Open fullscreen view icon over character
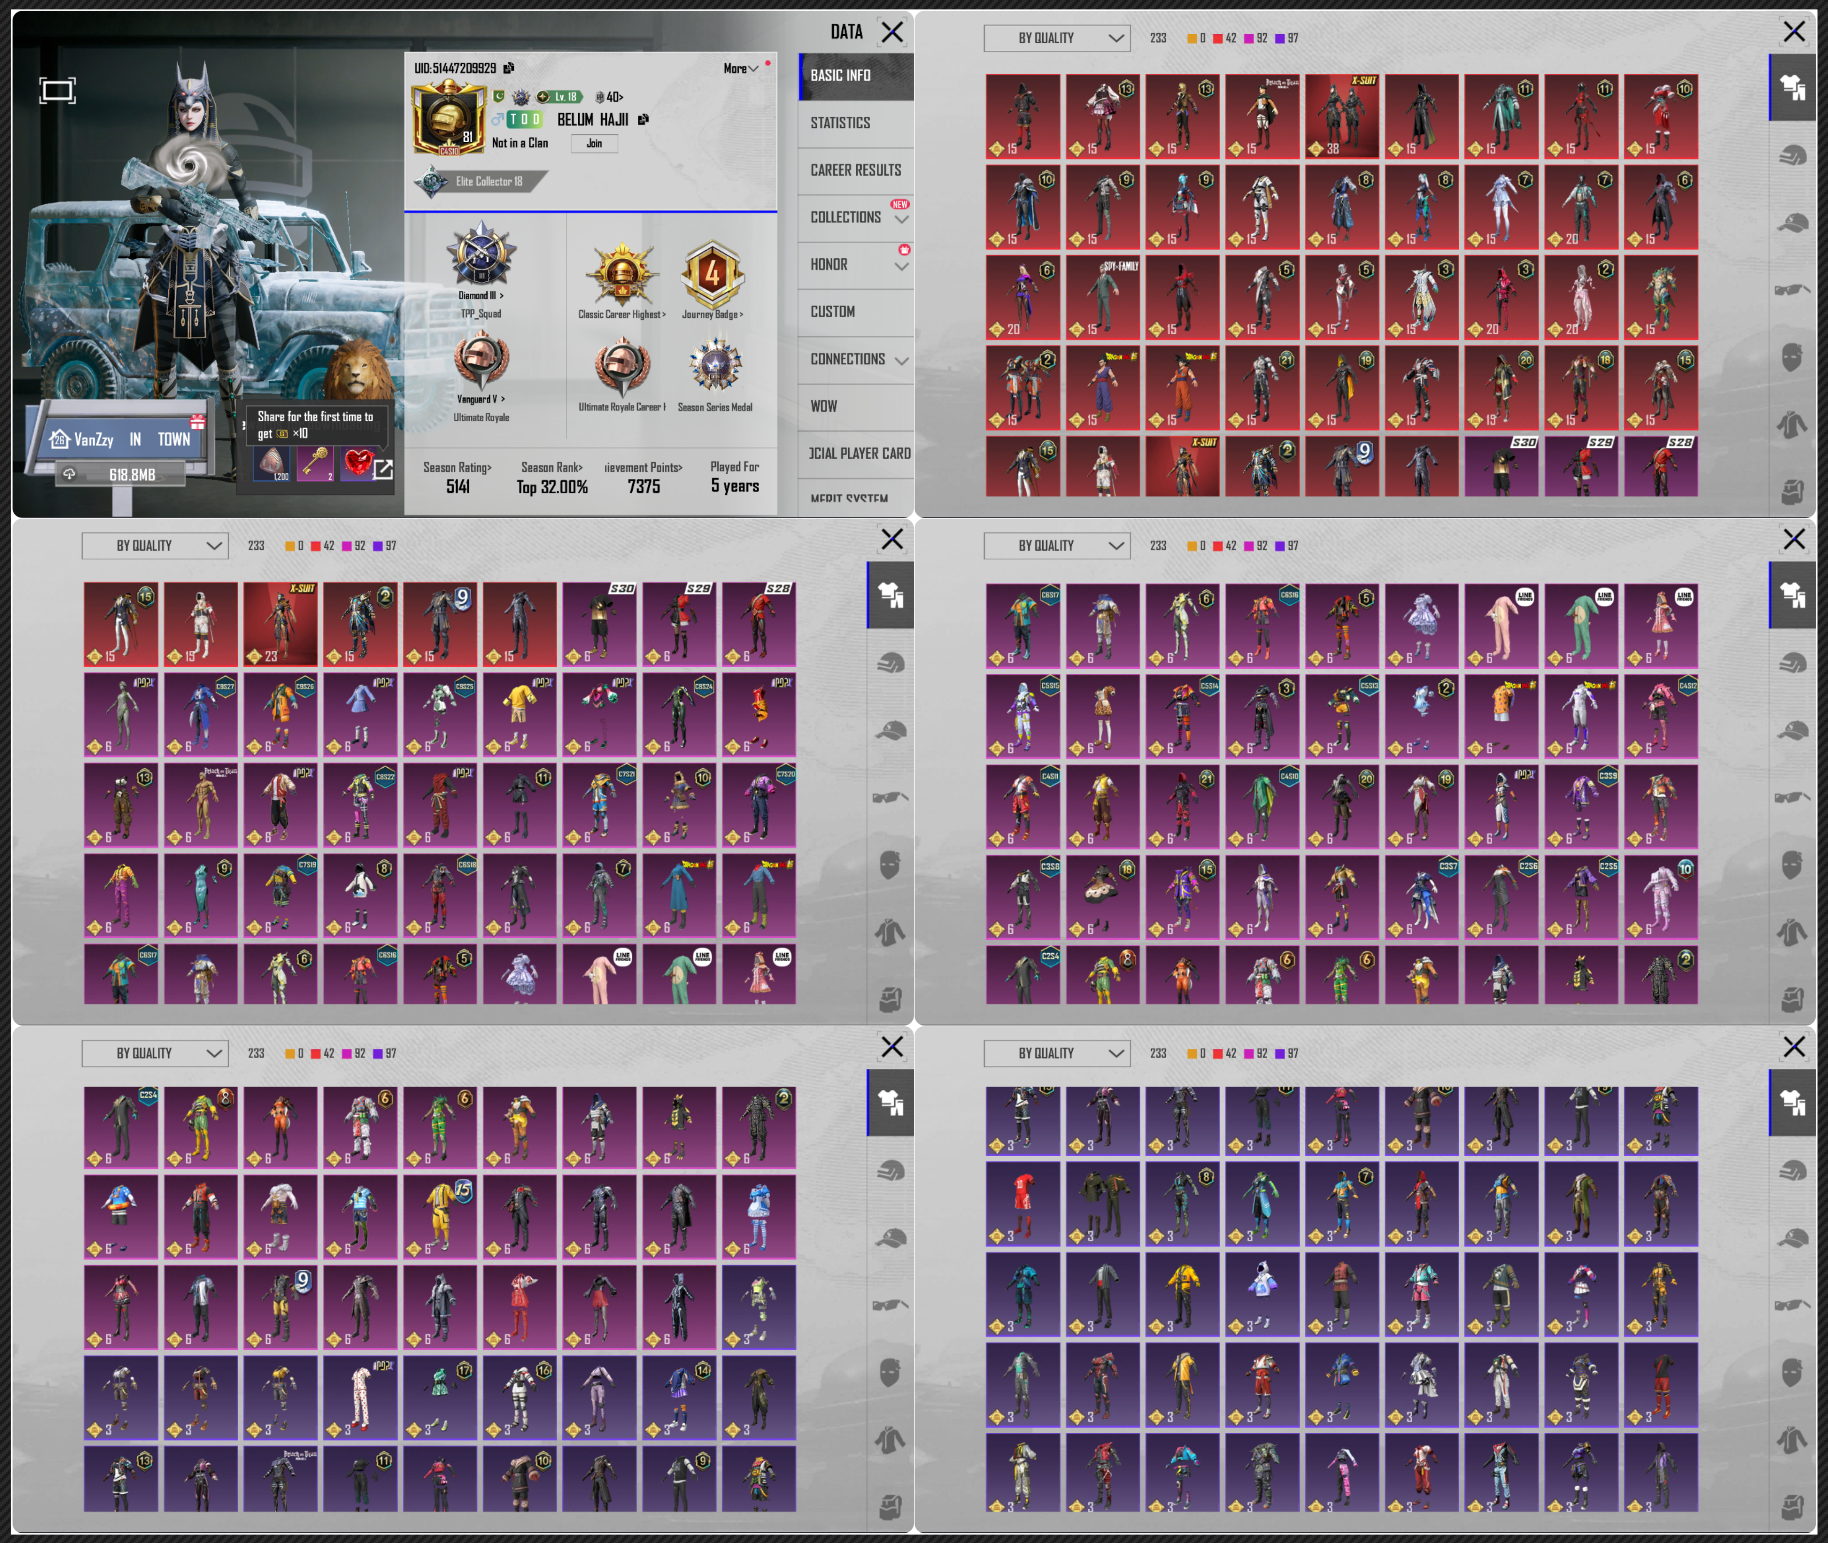 pos(57,91)
